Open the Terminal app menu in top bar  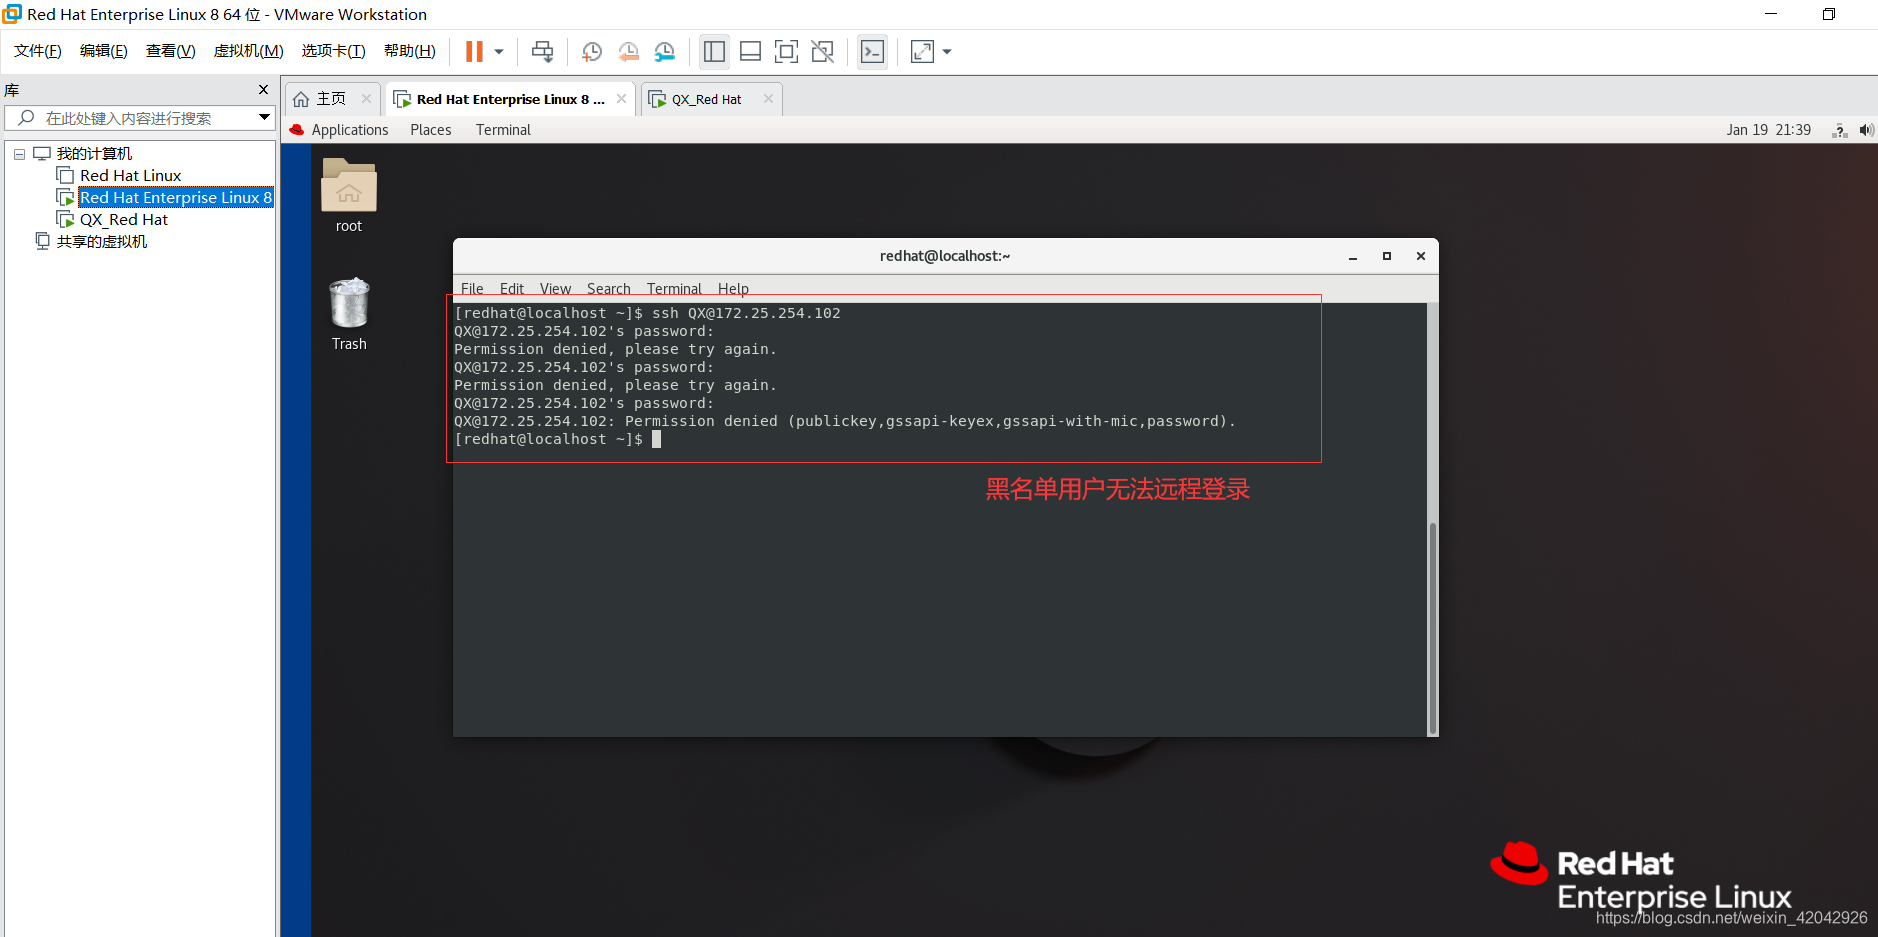click(x=503, y=130)
